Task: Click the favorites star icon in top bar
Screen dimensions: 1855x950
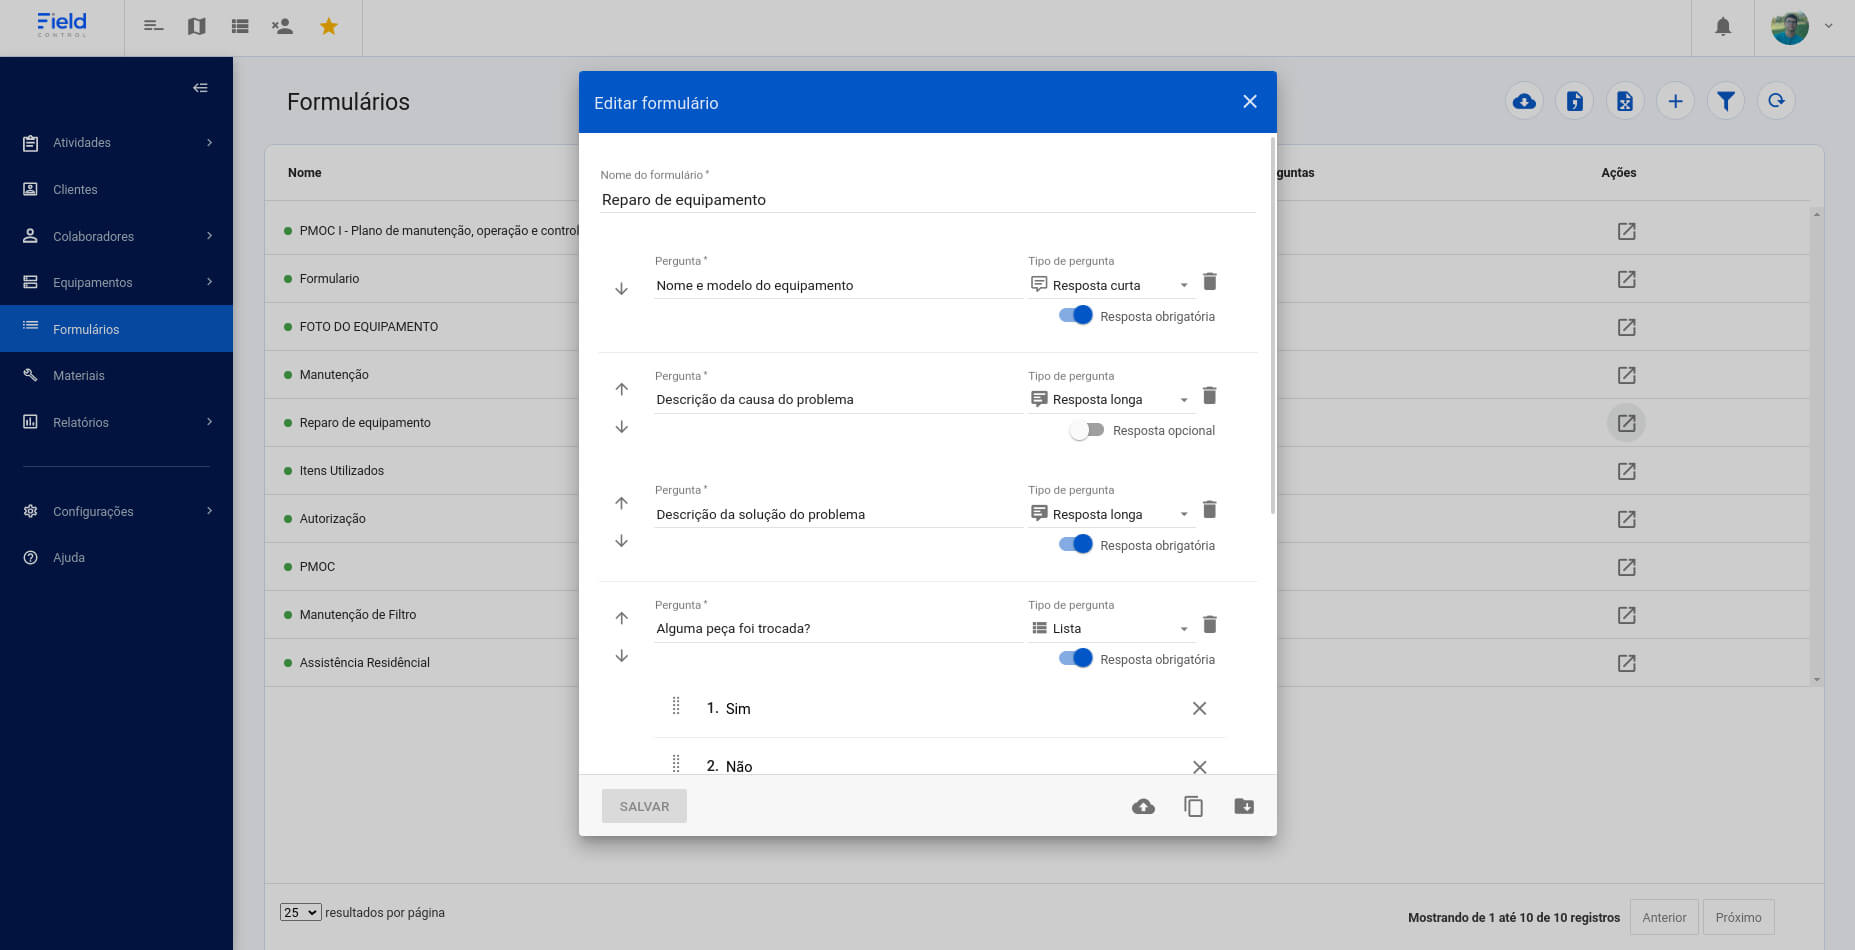Action: point(328,27)
